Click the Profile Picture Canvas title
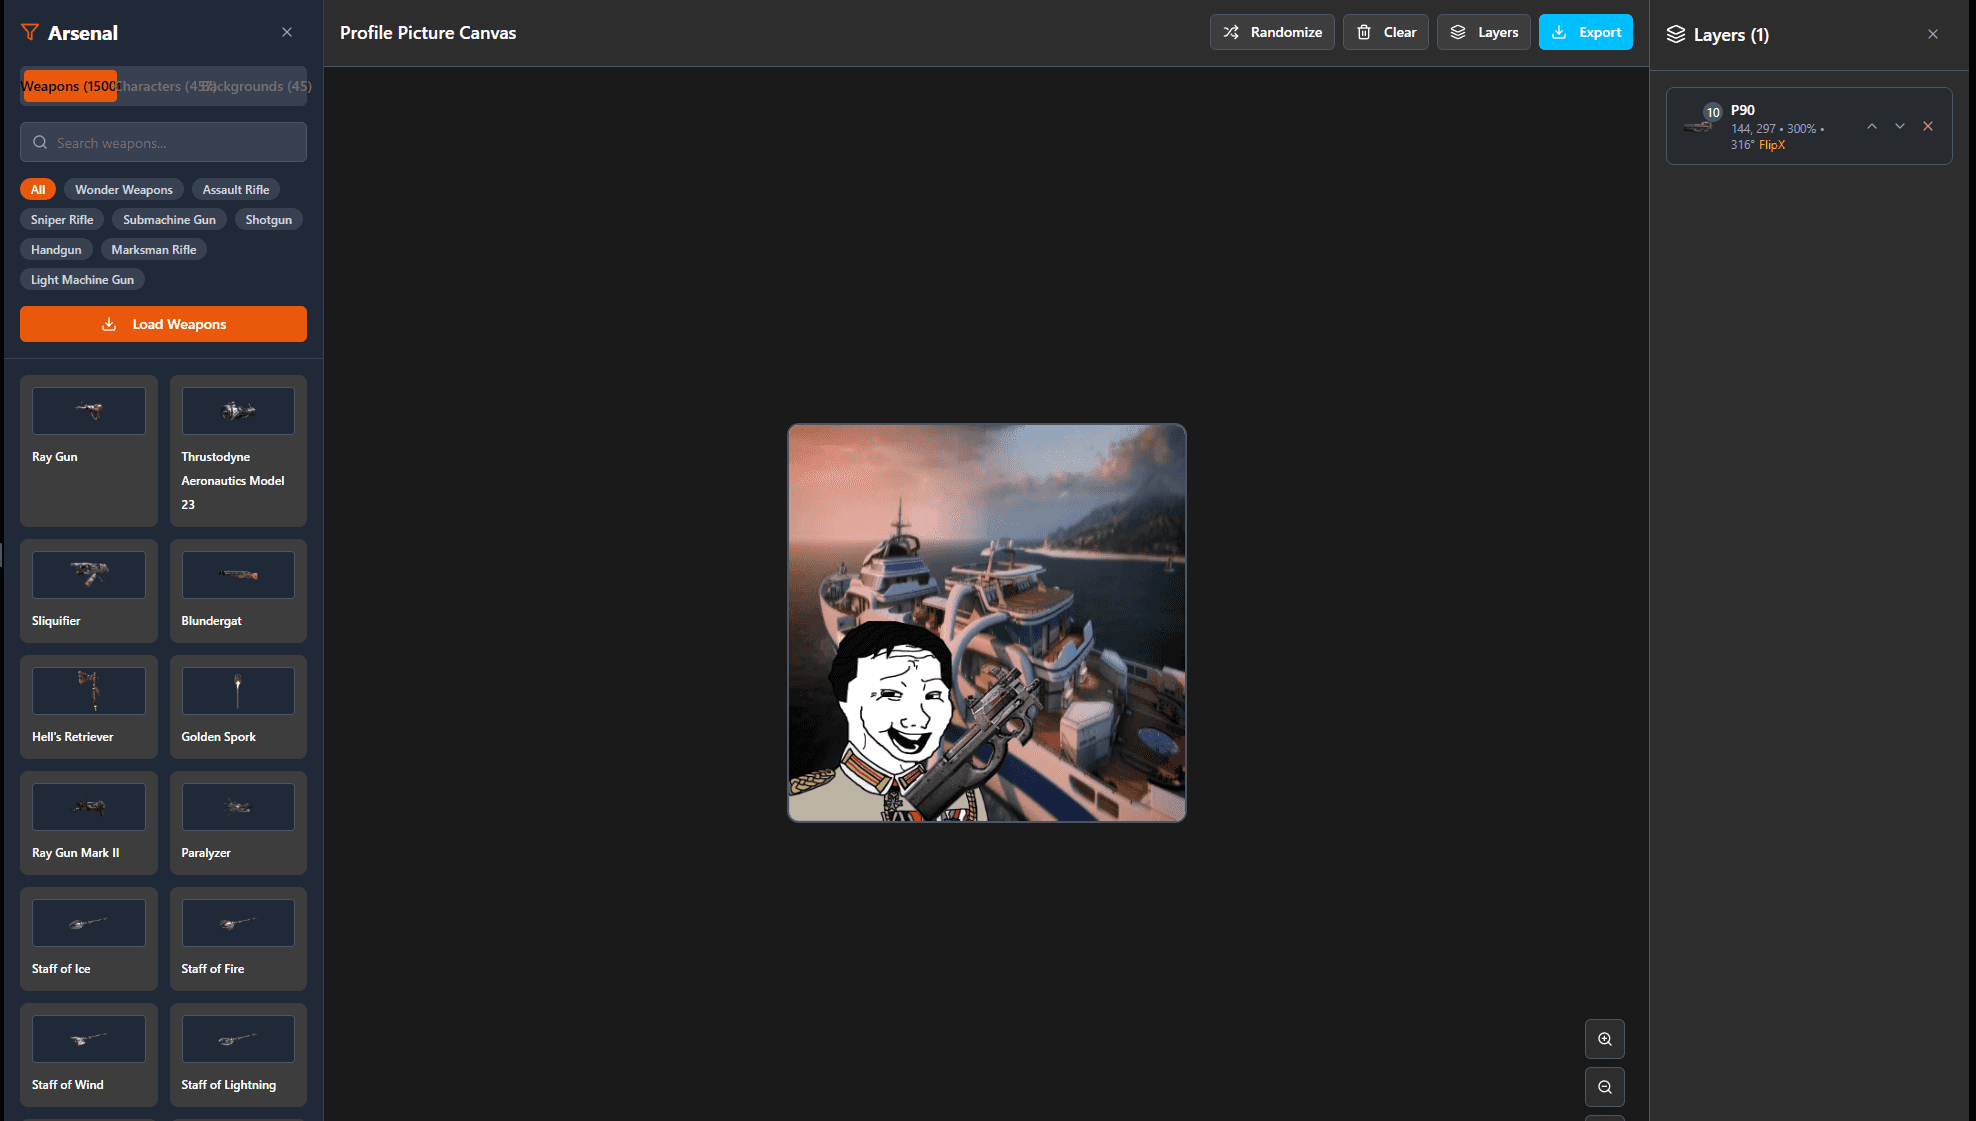 click(428, 32)
